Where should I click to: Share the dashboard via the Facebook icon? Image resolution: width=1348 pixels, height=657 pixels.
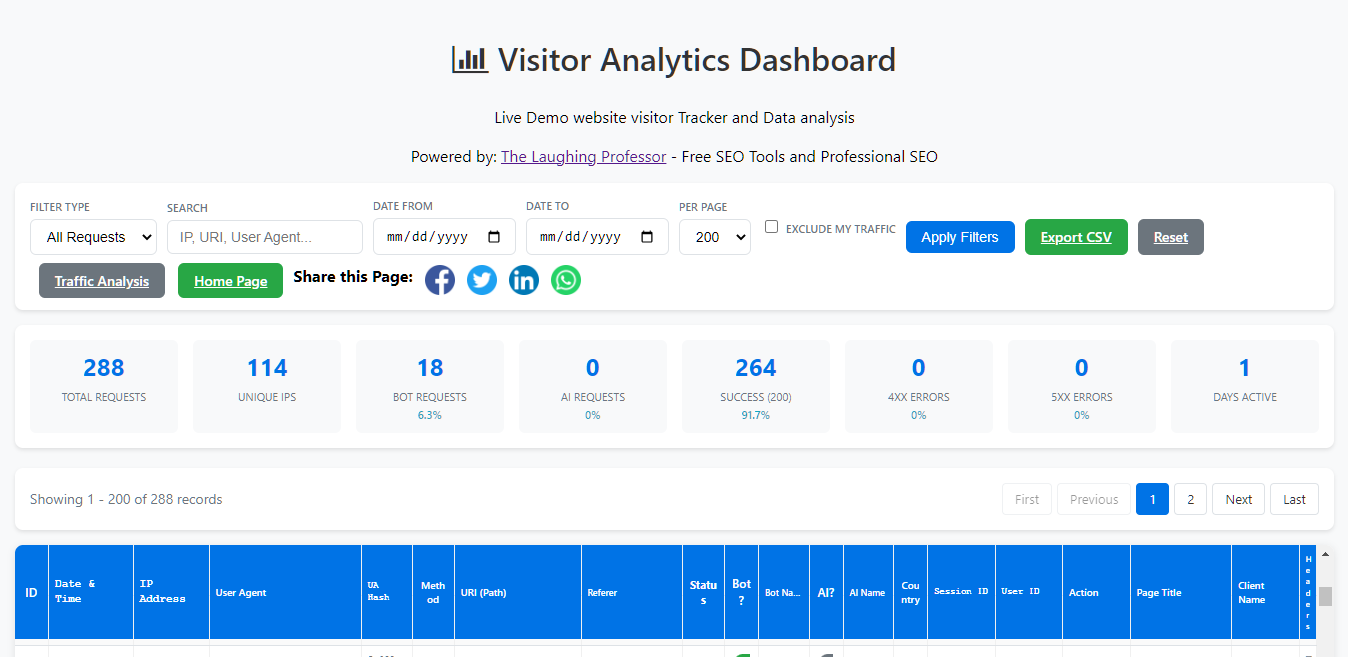pos(440,280)
